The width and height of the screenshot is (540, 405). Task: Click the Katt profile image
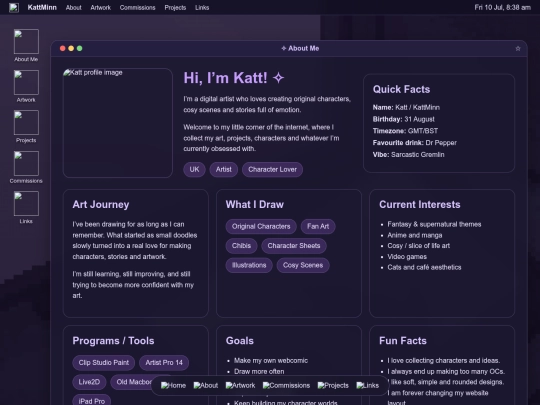coord(118,123)
